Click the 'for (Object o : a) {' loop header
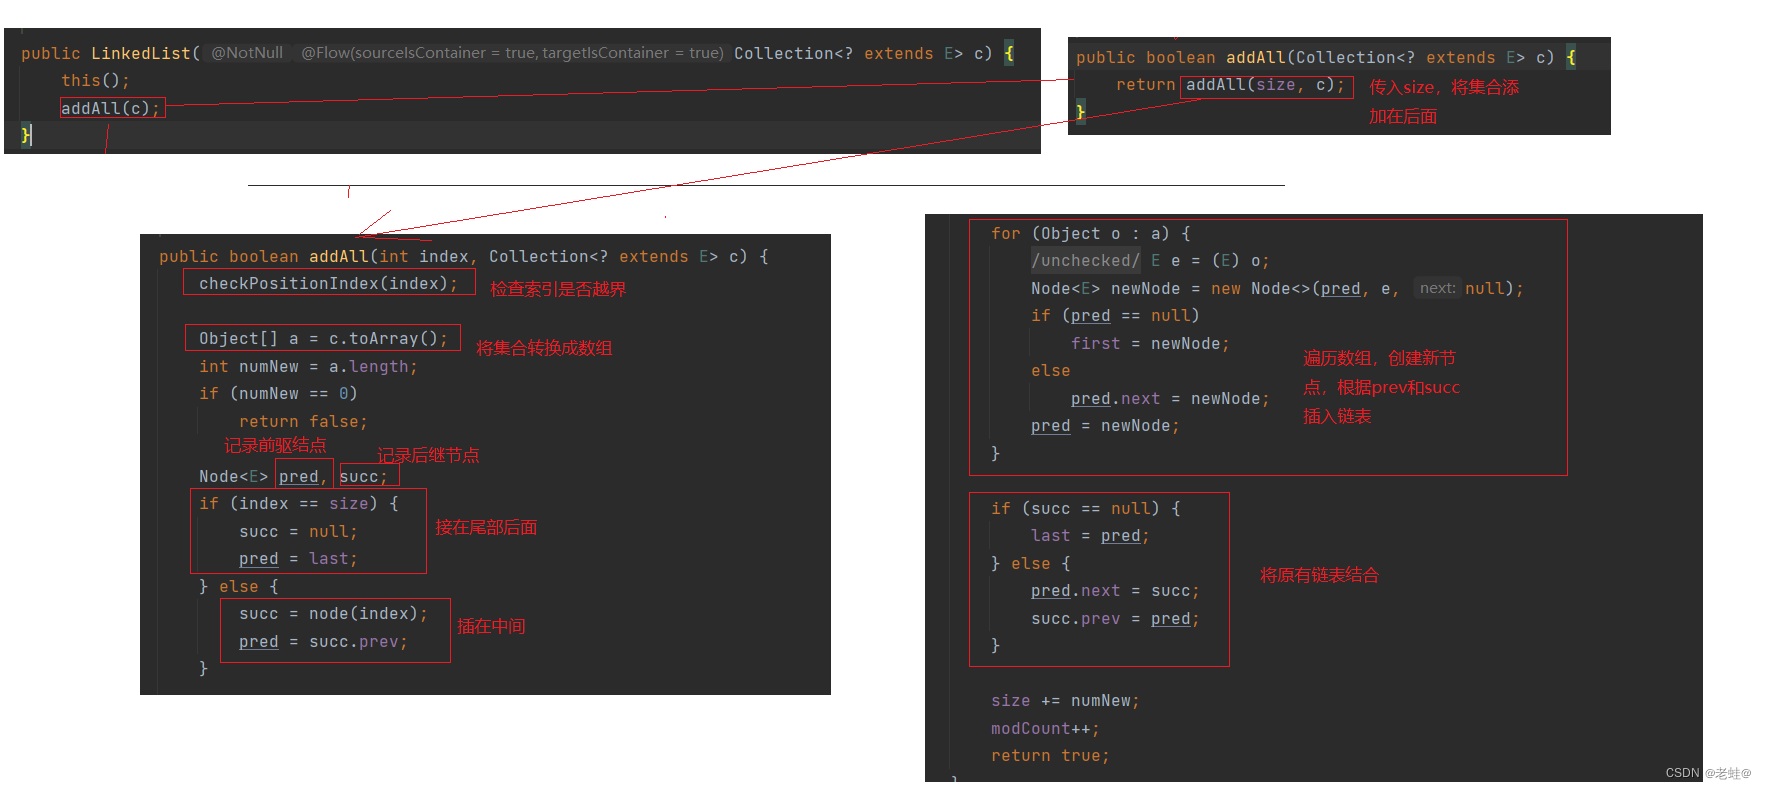Viewport: 1766px width, 789px height. tap(1090, 233)
